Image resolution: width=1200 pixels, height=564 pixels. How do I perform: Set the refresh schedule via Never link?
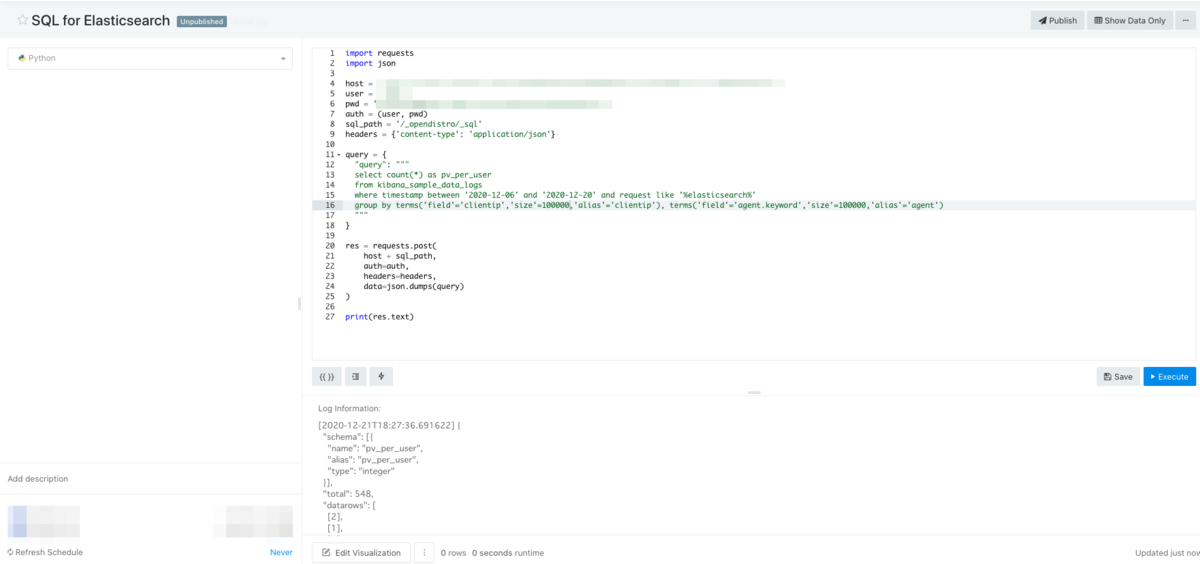click(281, 552)
